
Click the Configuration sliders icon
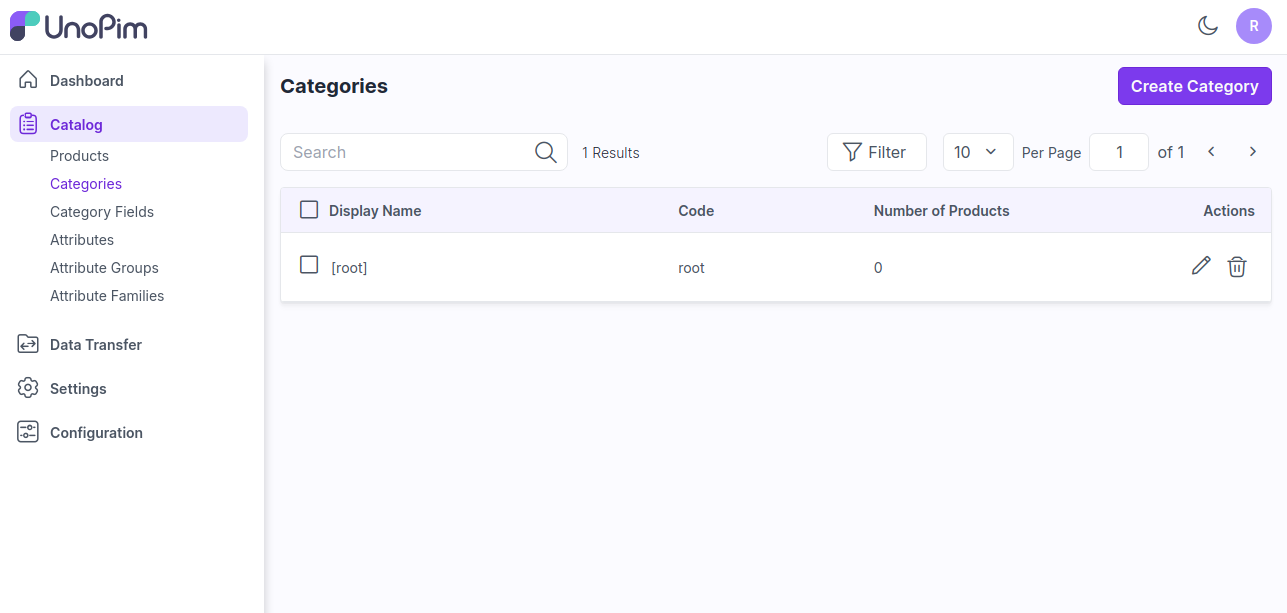28,432
